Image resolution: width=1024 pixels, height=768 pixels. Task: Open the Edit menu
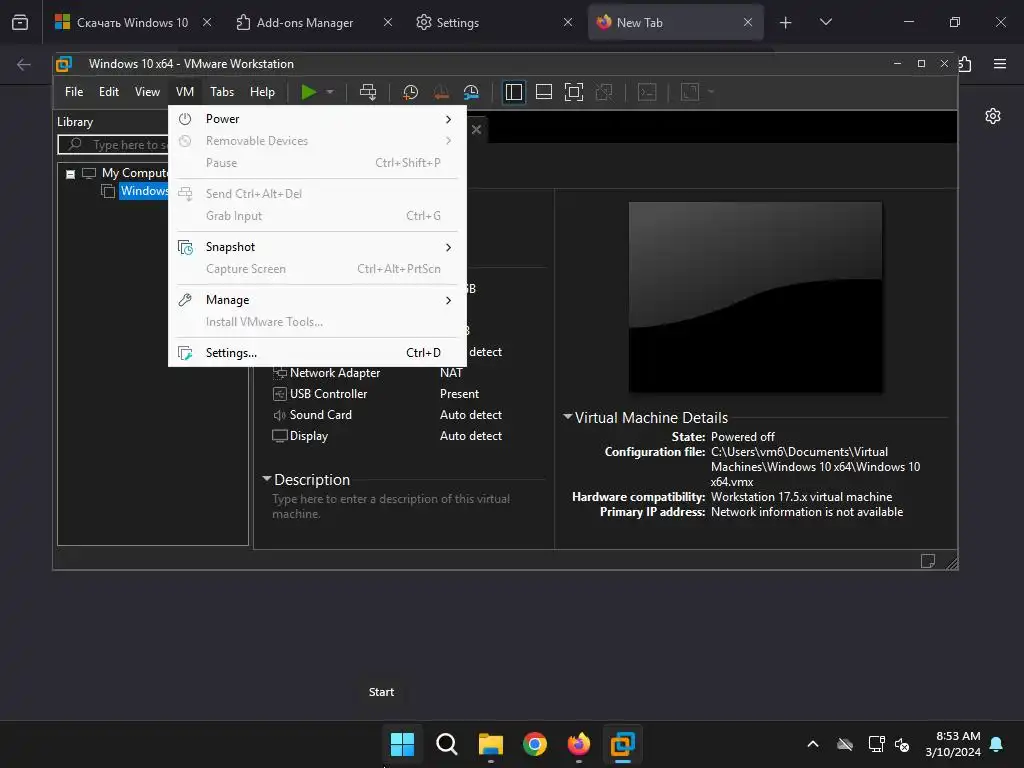tap(108, 92)
